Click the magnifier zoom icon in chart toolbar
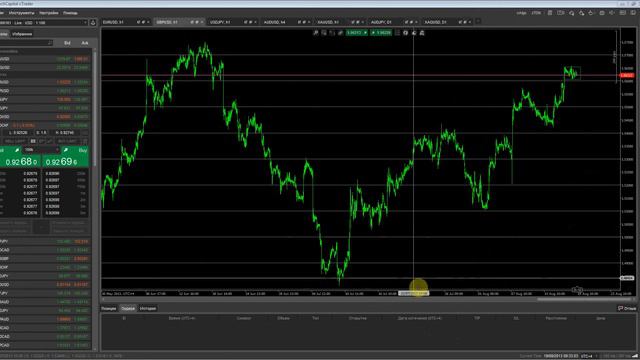The height and width of the screenshot is (360, 640). [x=316, y=33]
